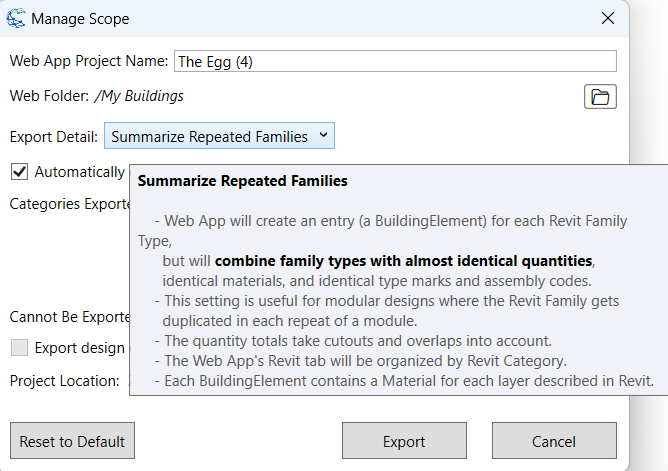Open the web folder browse icon
668x471 pixels.
tap(600, 96)
